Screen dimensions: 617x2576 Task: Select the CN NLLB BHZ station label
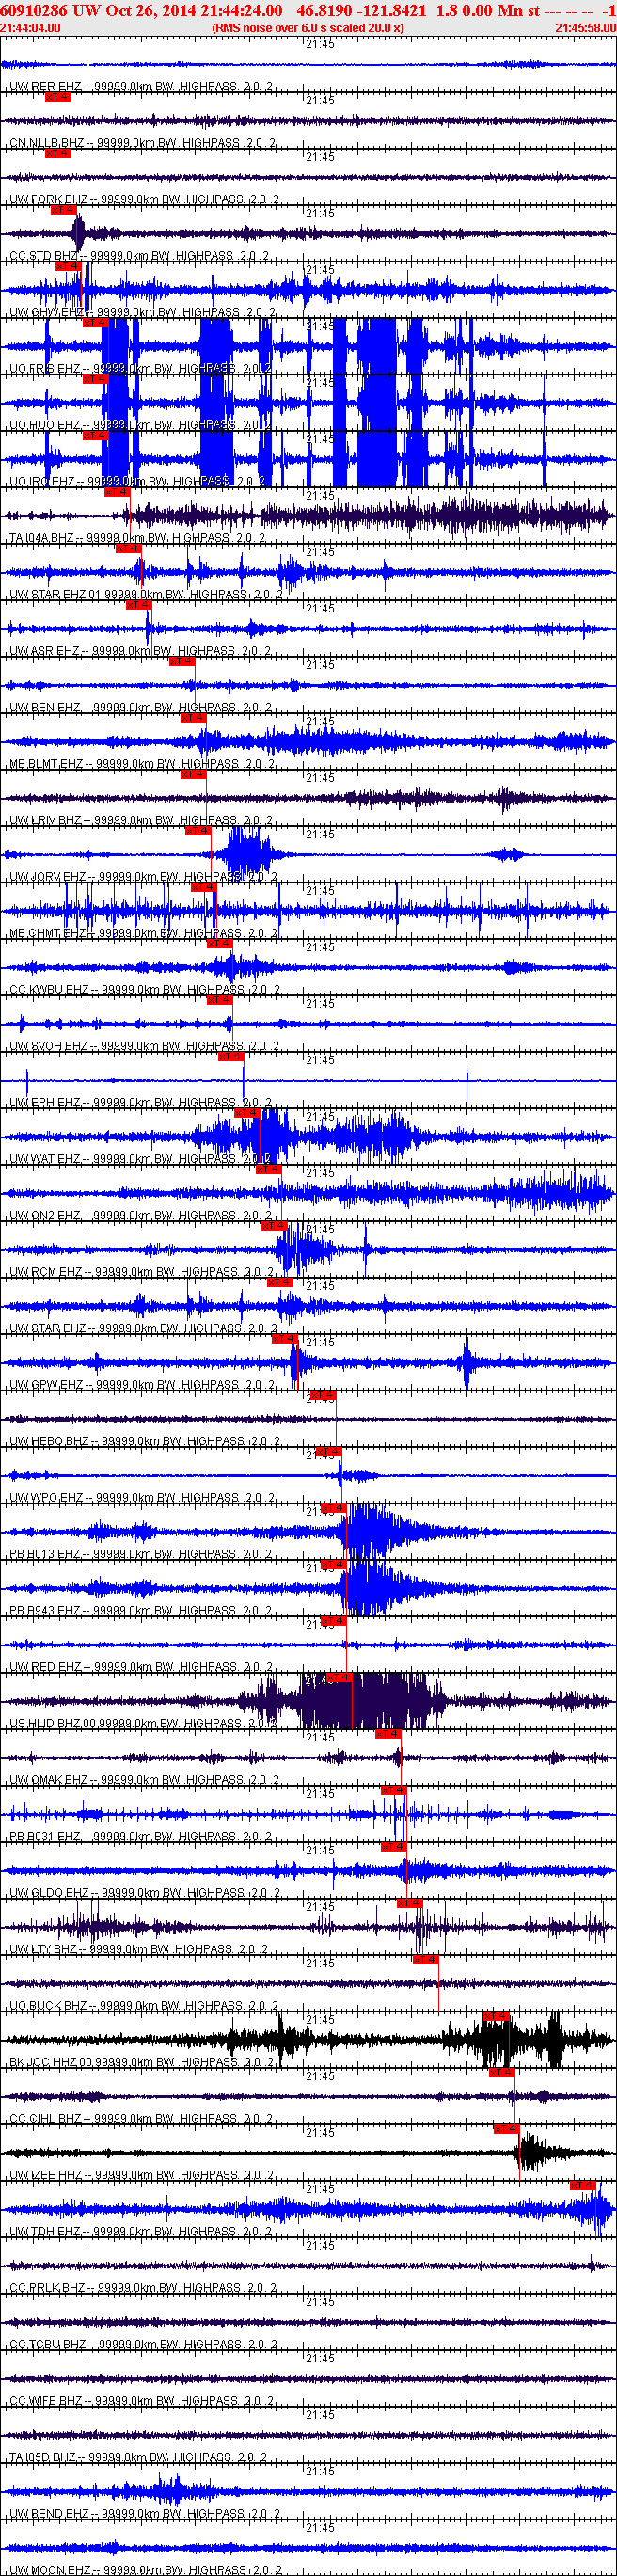[144, 143]
